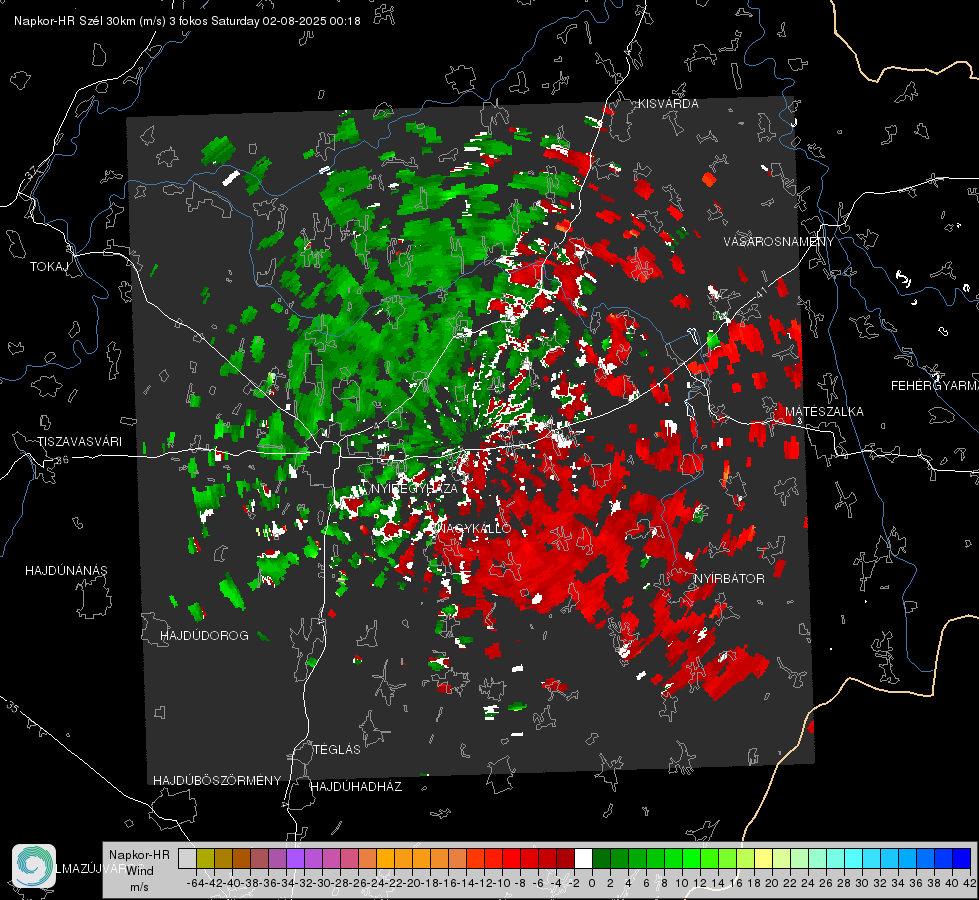The height and width of the screenshot is (900, 979).
Task: Select the white swatch before 0
Action: 583,858
